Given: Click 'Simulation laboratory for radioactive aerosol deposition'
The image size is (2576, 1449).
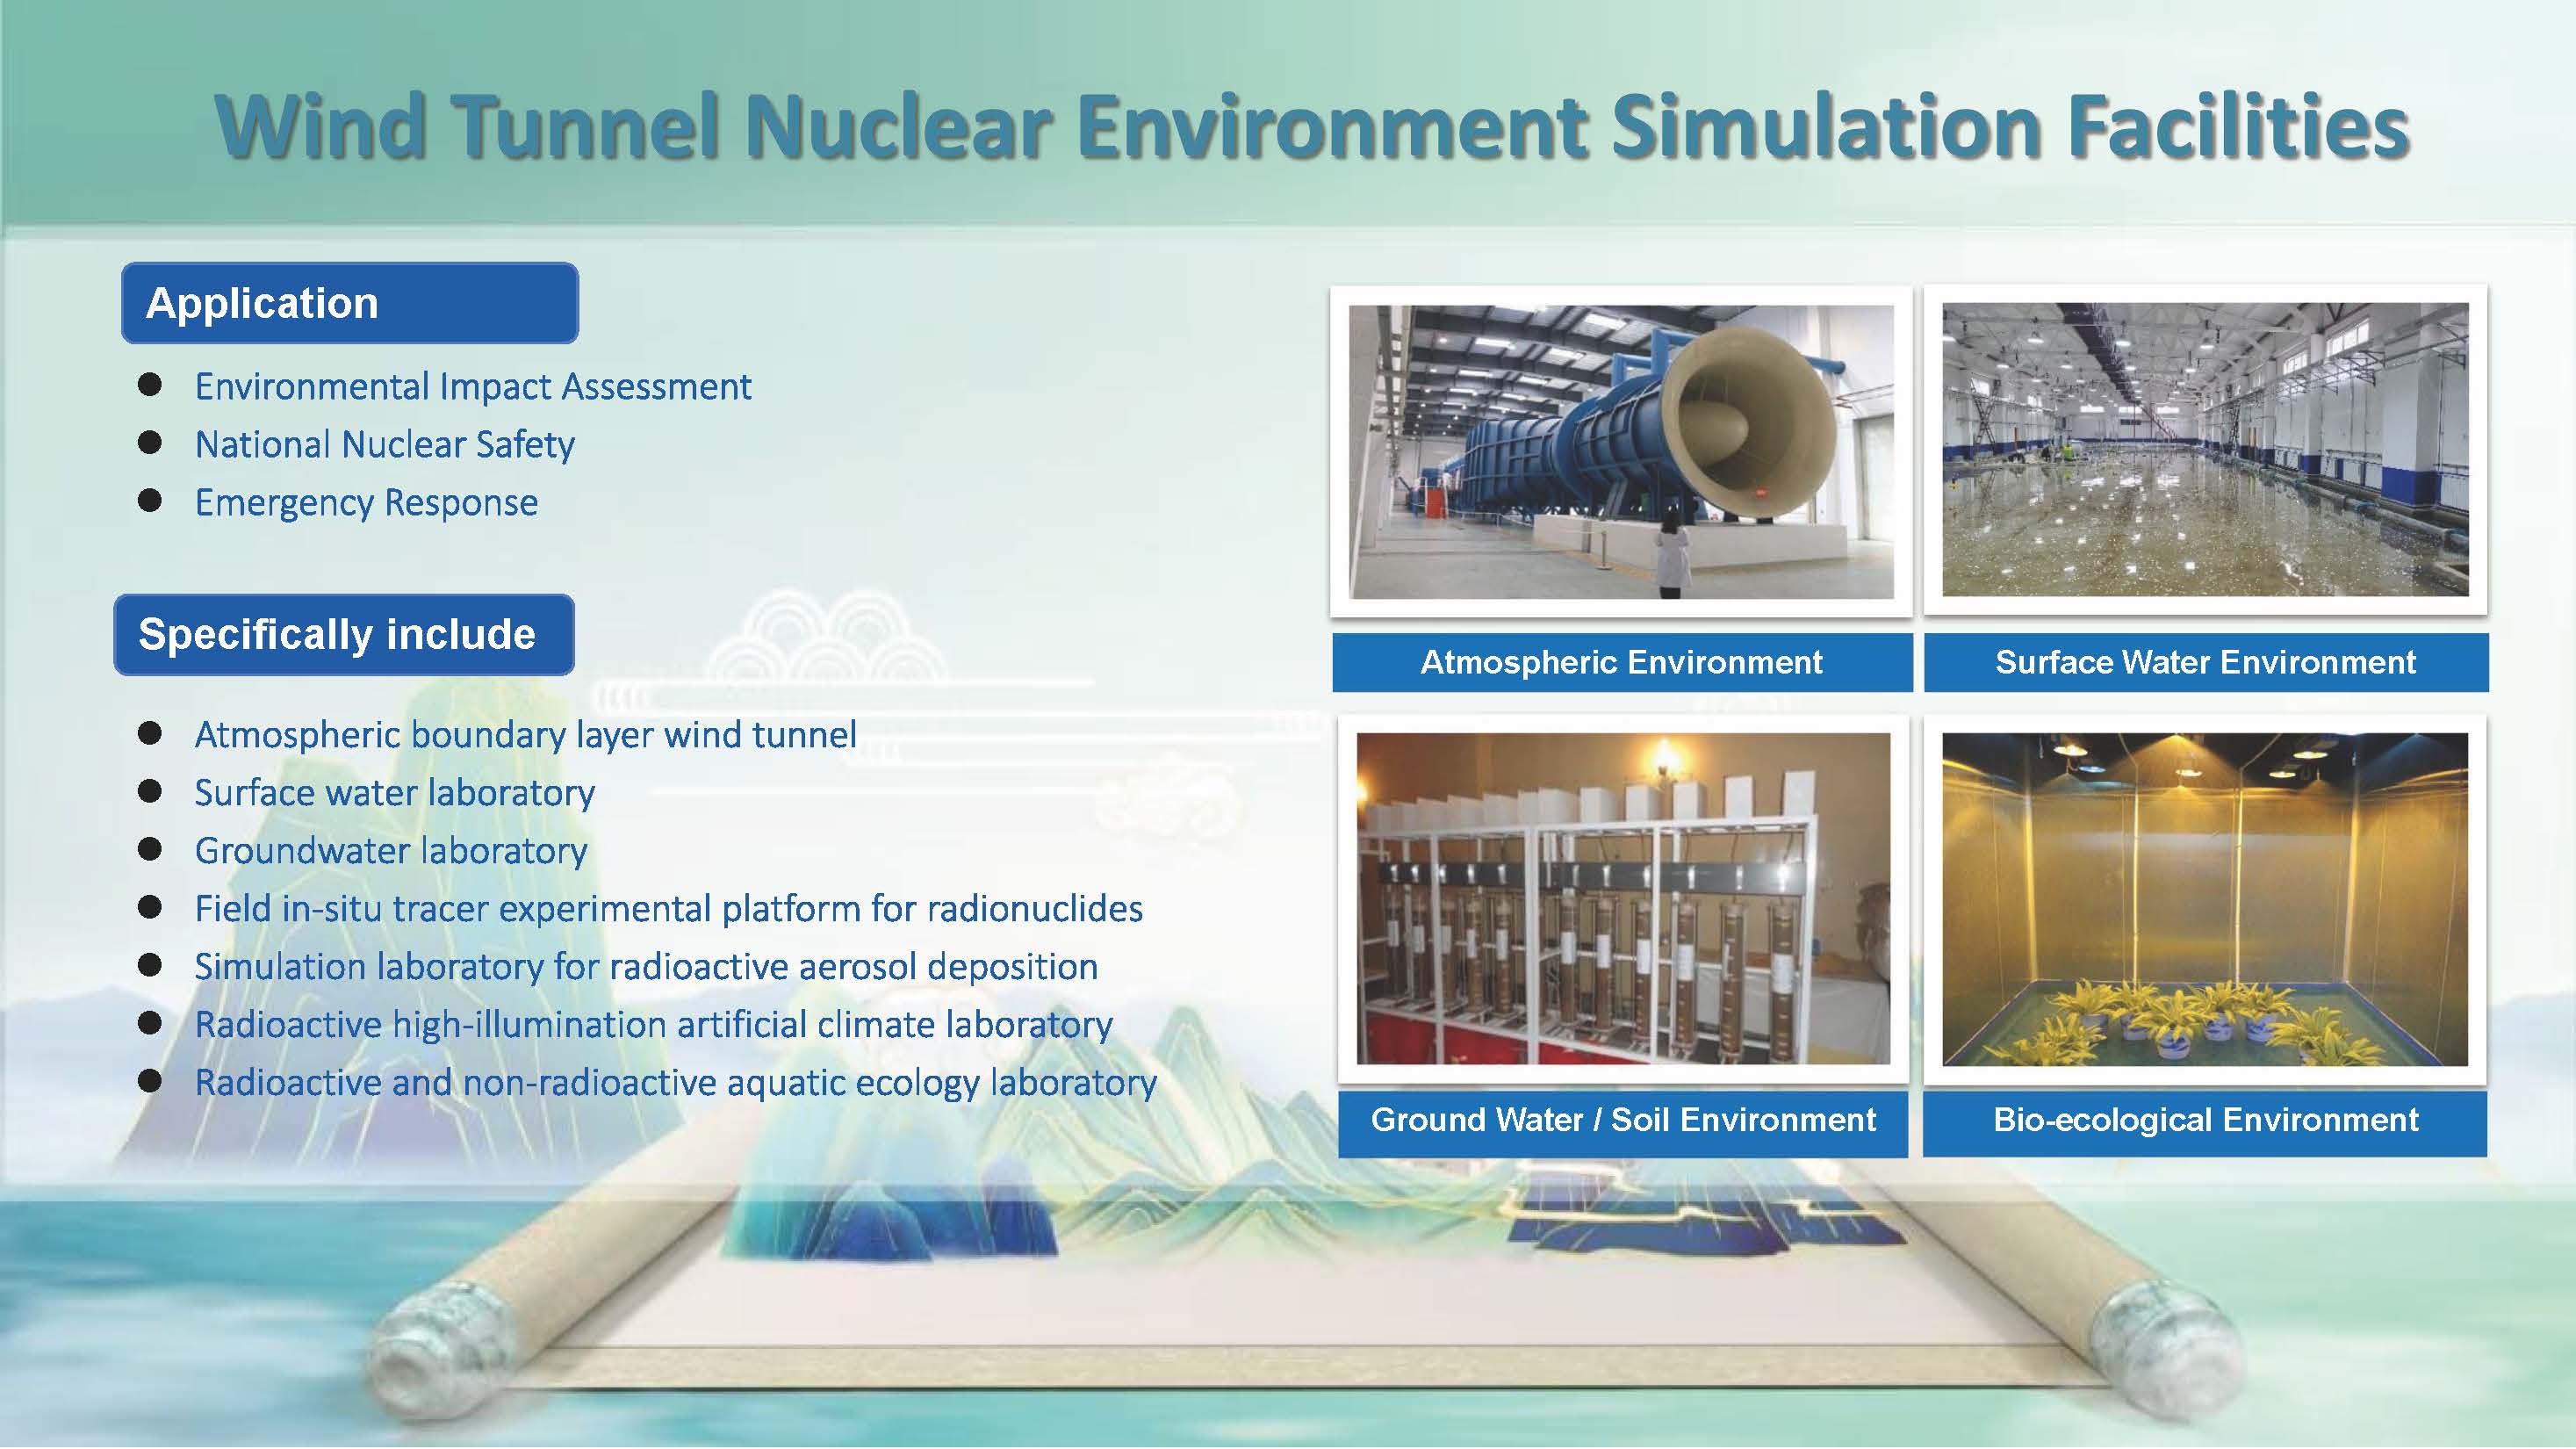Looking at the screenshot, I should 646,967.
